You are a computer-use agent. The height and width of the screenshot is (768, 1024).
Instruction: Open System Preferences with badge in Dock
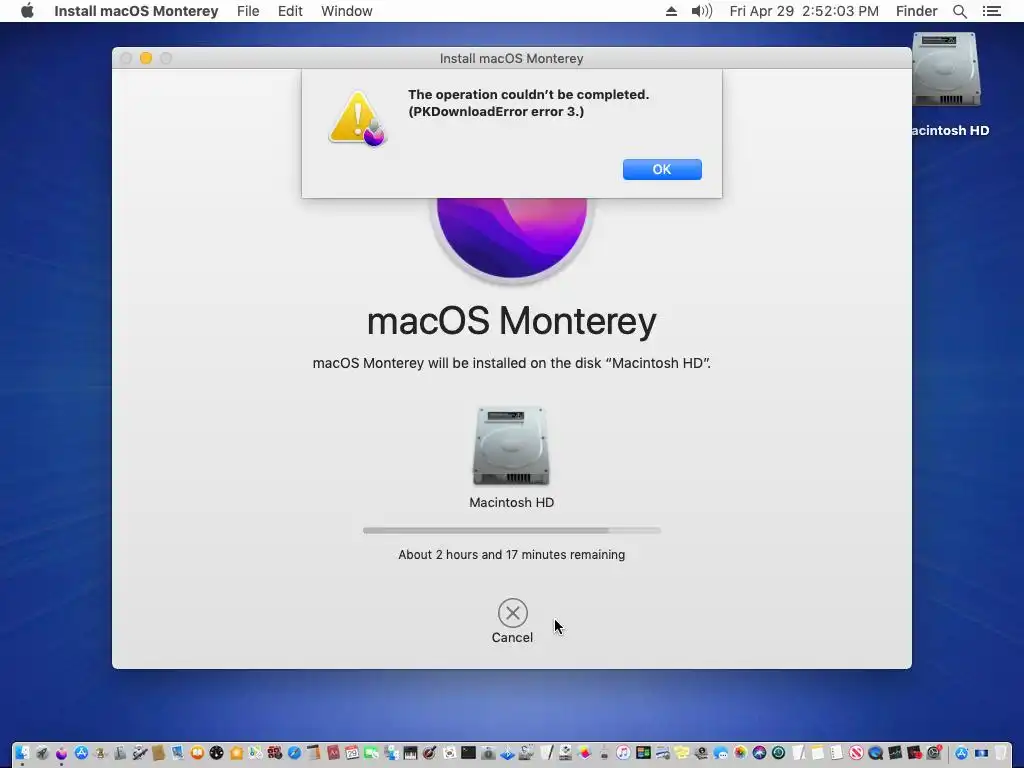pyautogui.click(x=934, y=753)
